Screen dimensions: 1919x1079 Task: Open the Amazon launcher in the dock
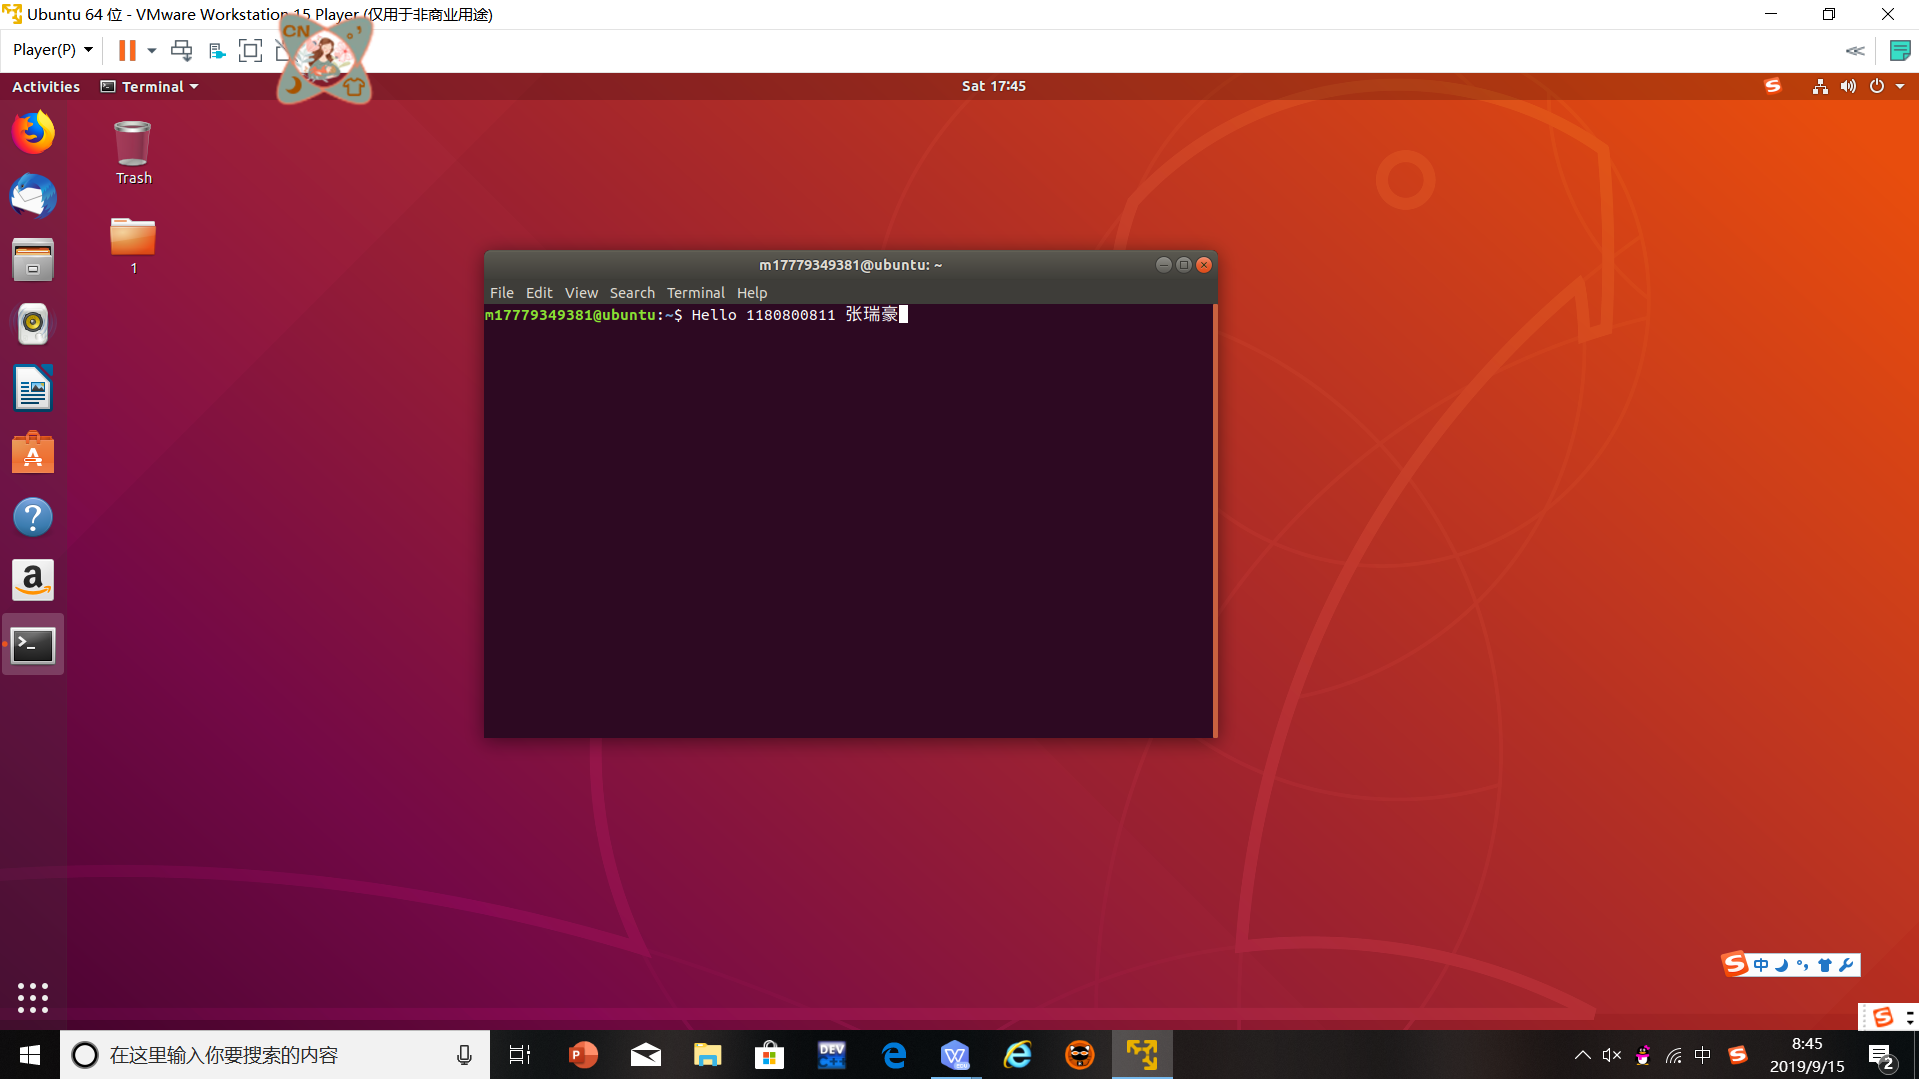tap(33, 580)
